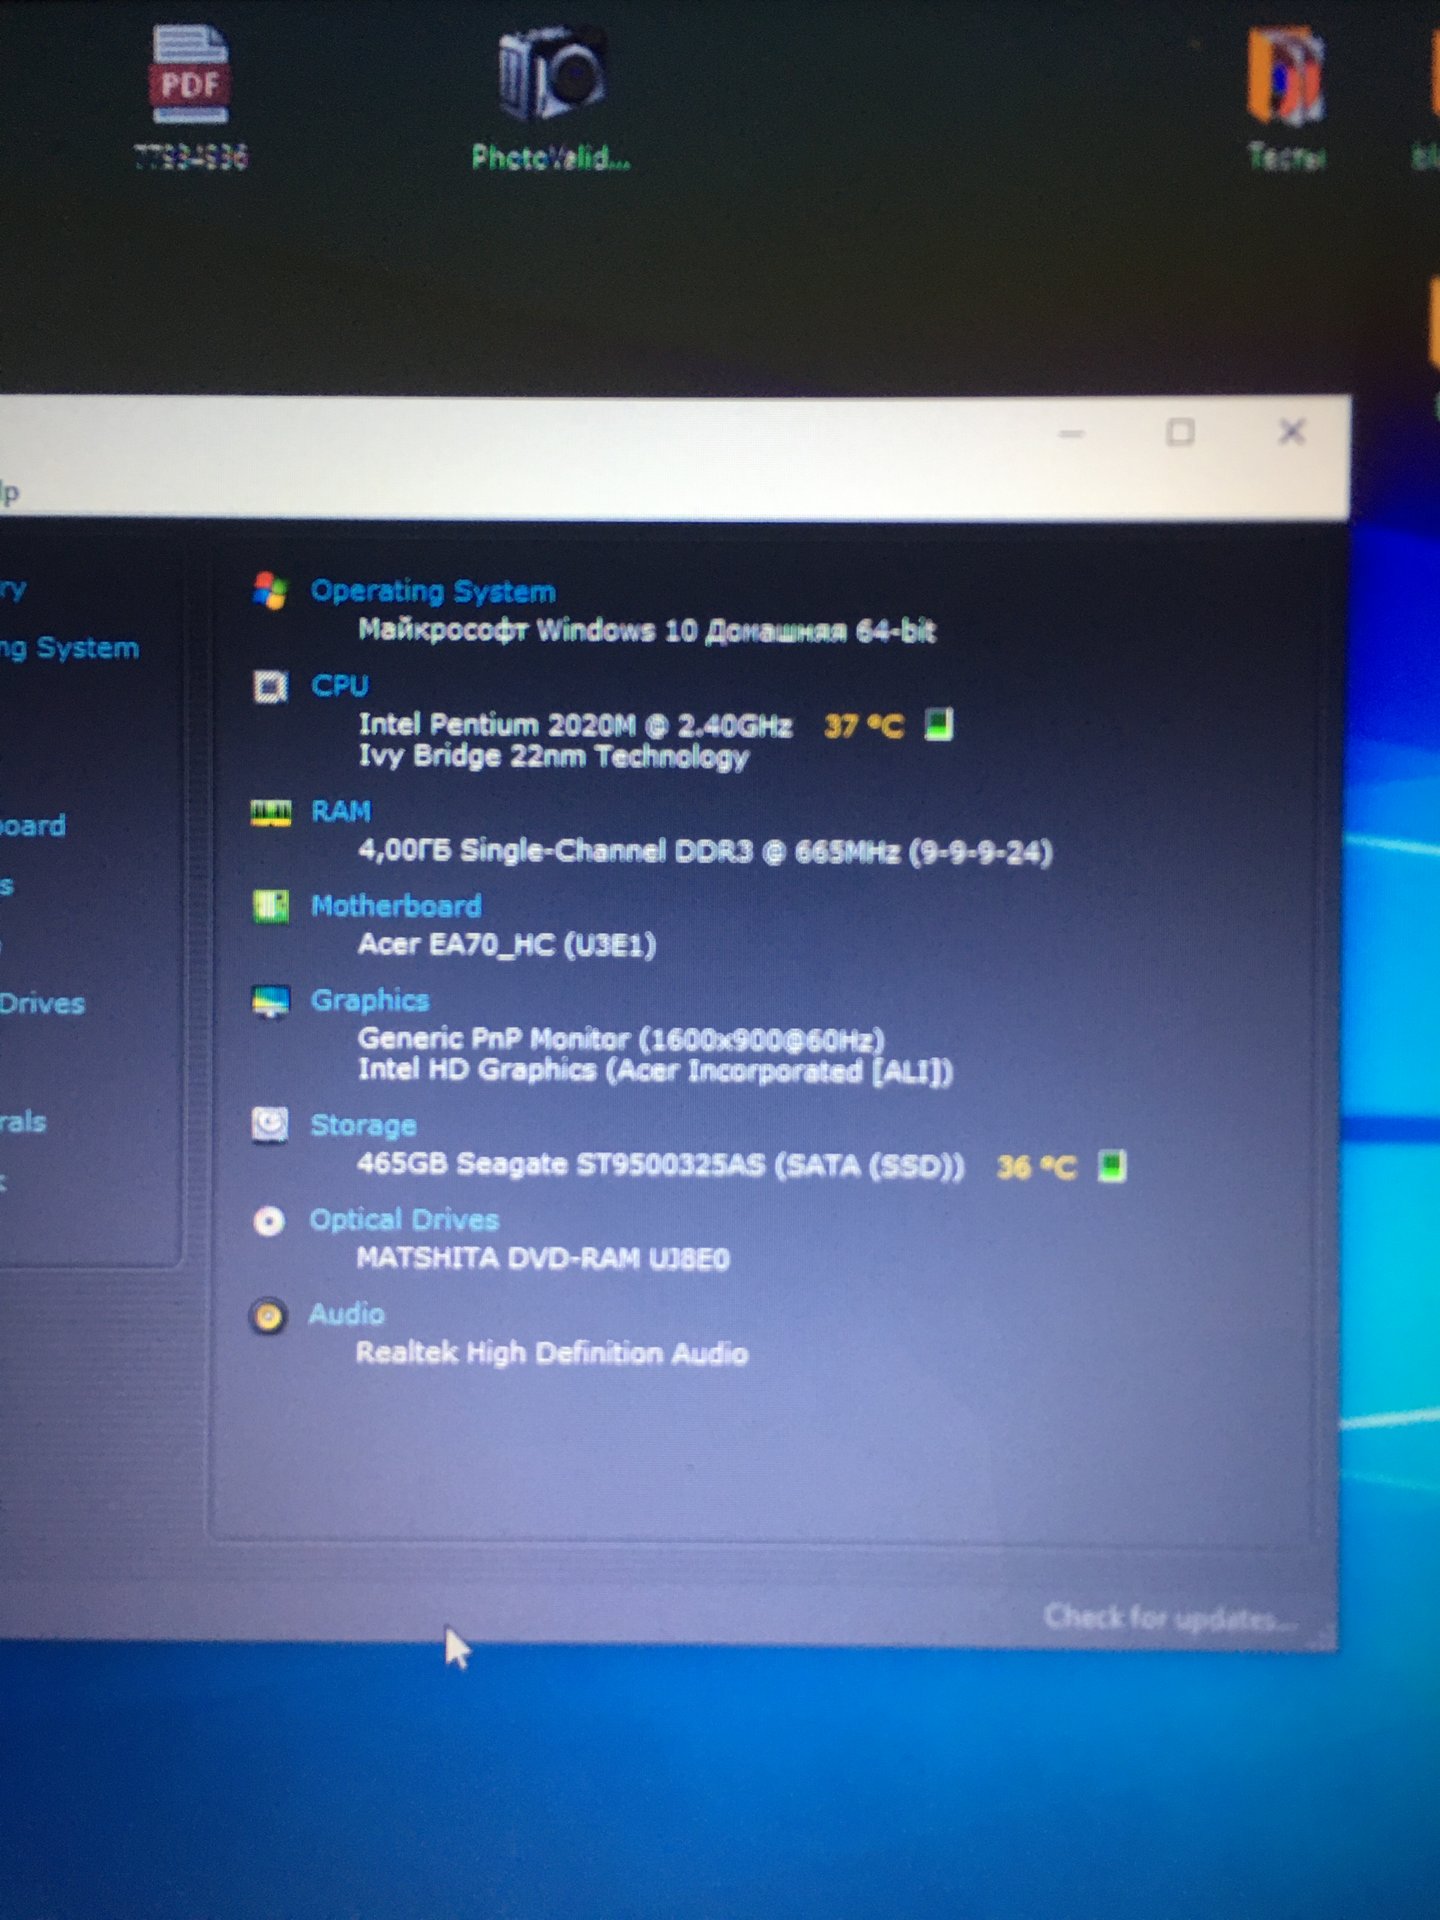
Task: Click the RAM memory stick icon
Action: [270, 813]
